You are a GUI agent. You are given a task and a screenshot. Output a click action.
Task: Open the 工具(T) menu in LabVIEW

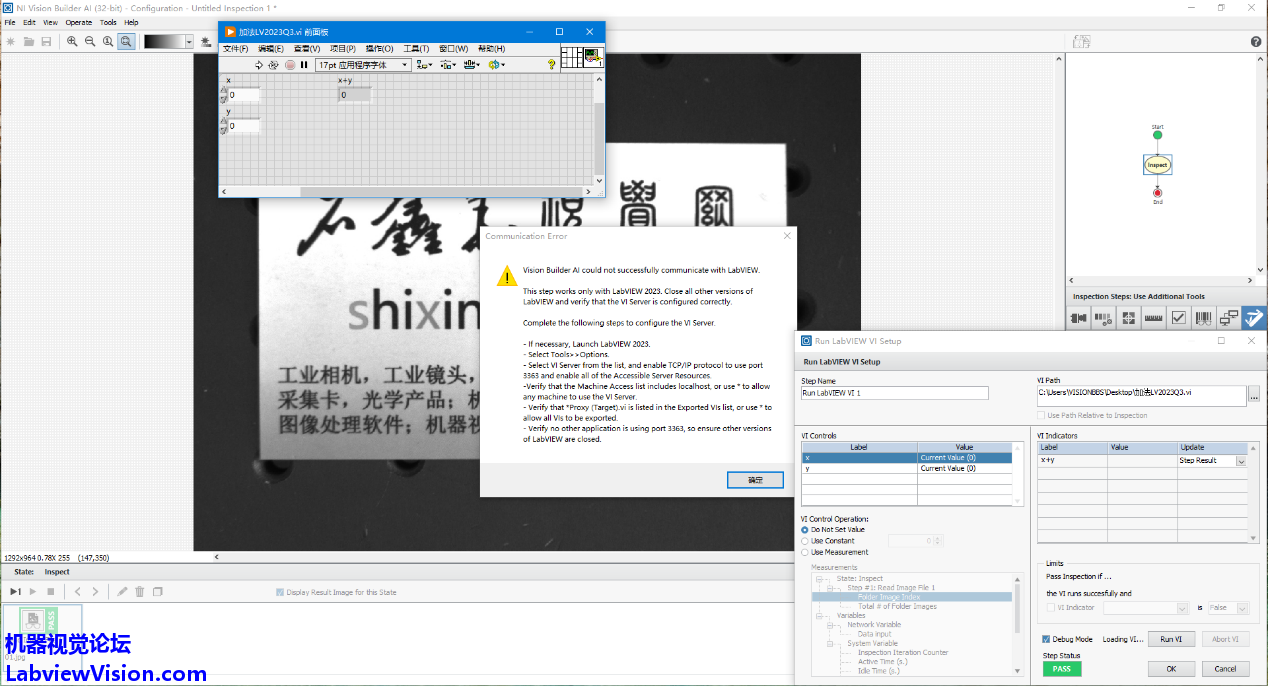pyautogui.click(x=416, y=49)
